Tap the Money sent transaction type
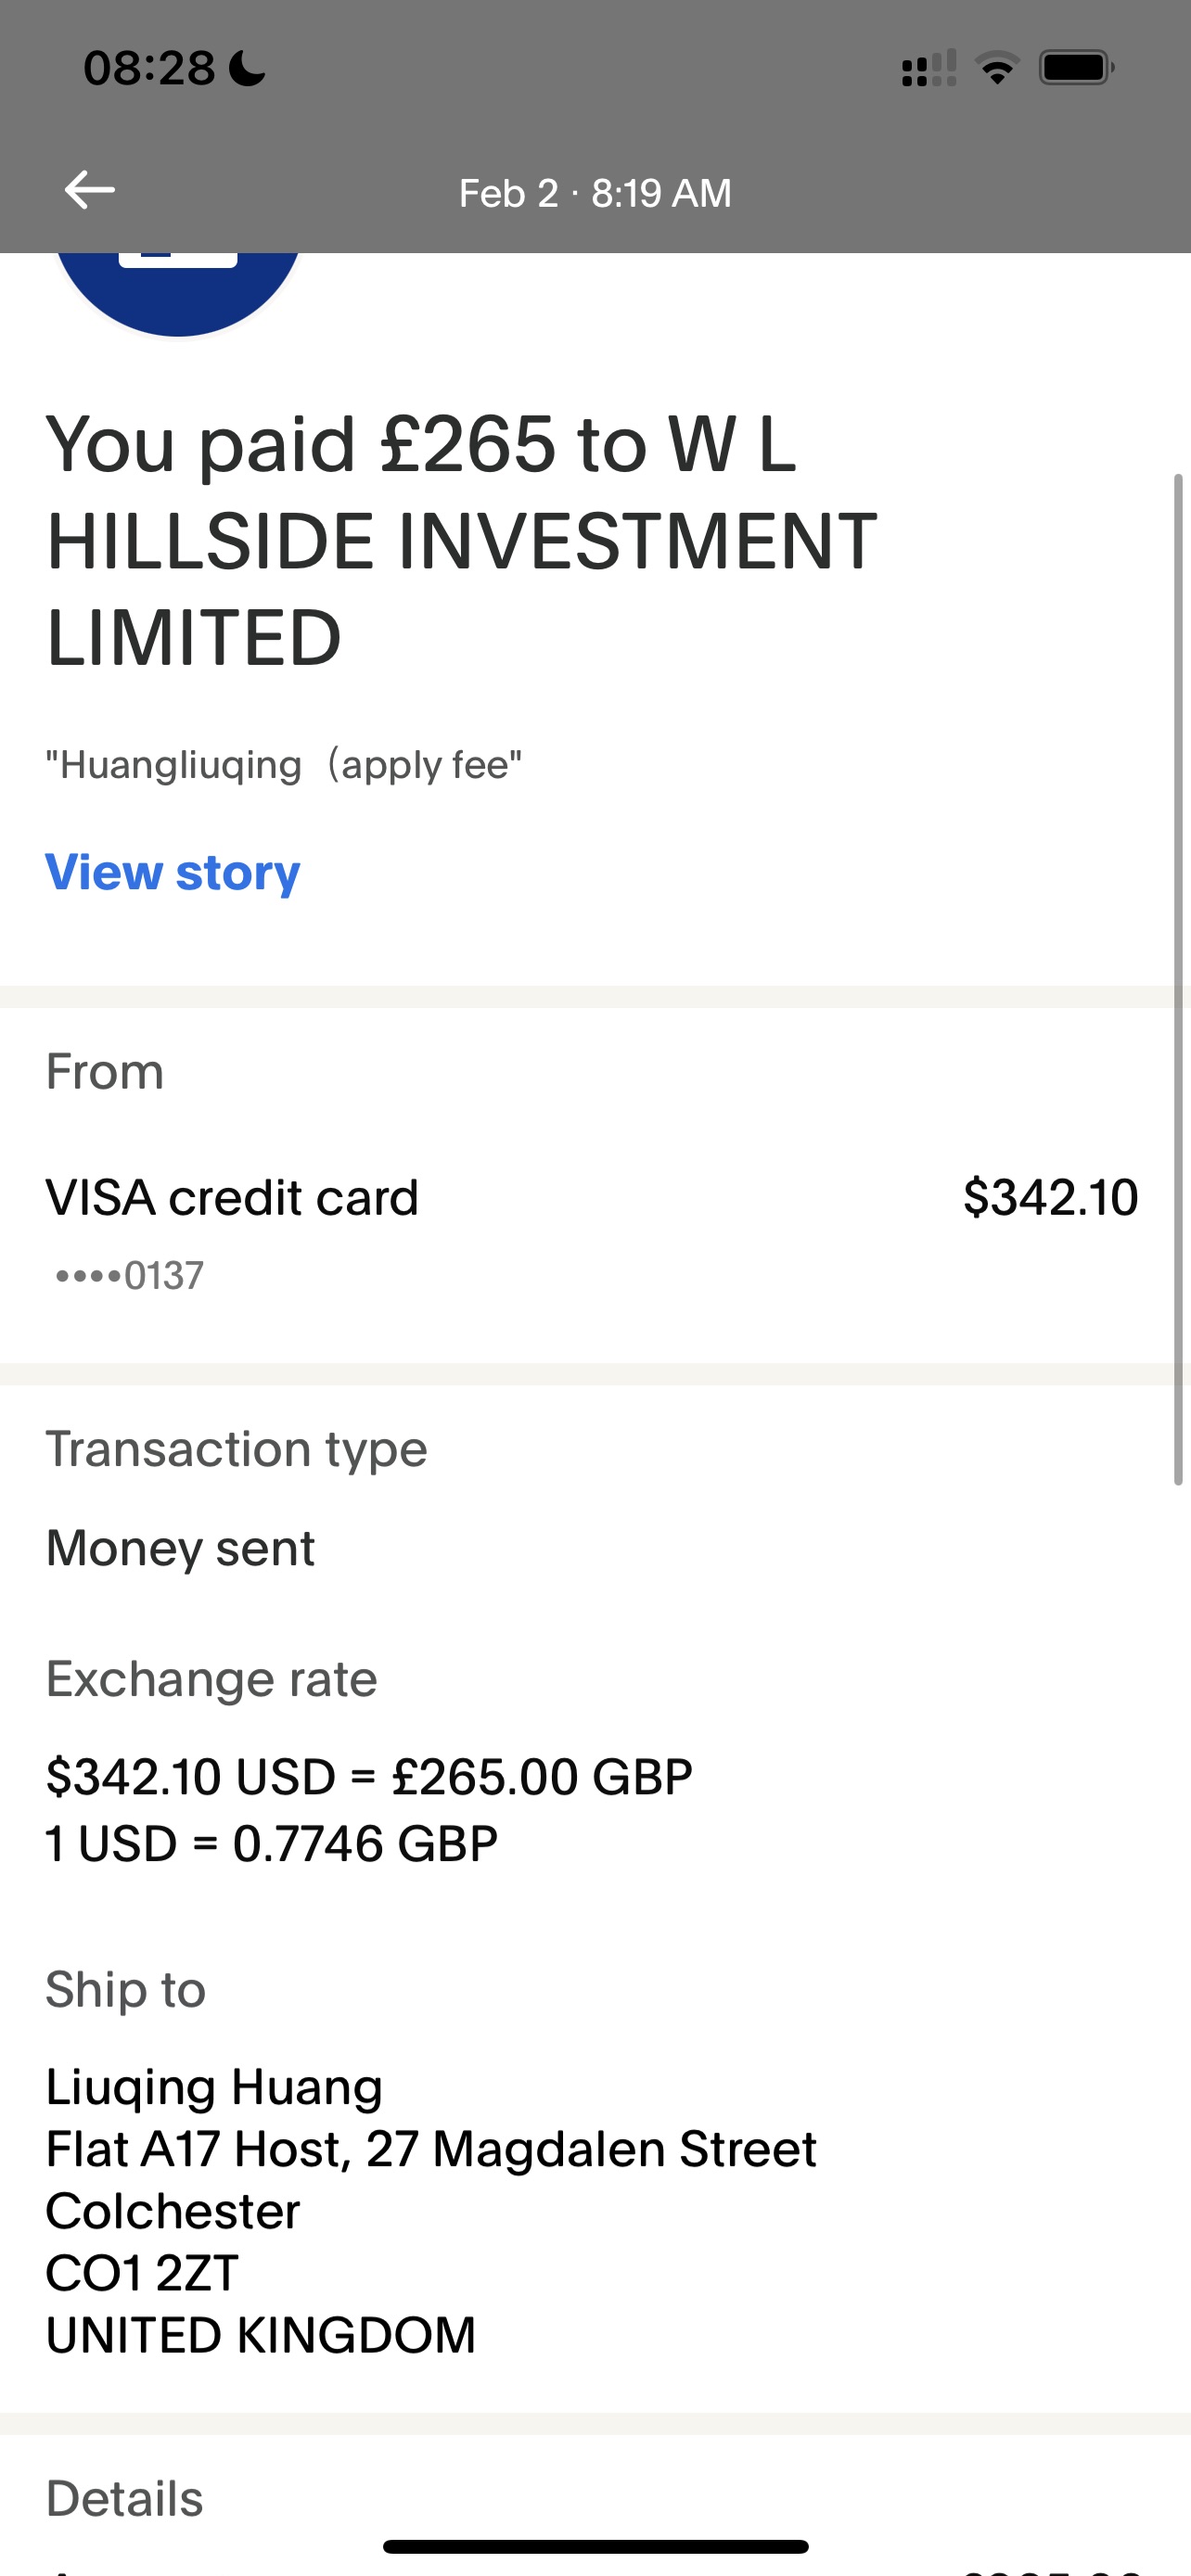This screenshot has height=2576, width=1191. pos(180,1548)
